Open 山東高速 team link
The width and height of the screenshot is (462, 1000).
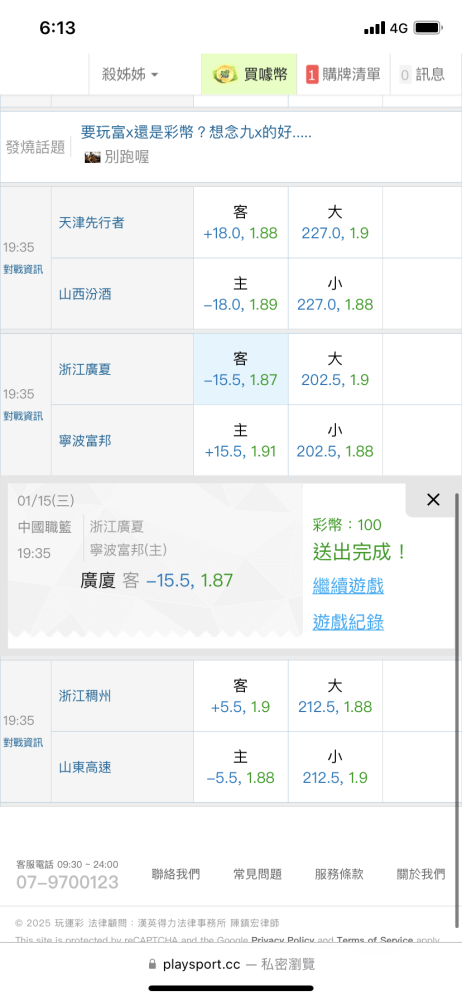coord(85,767)
